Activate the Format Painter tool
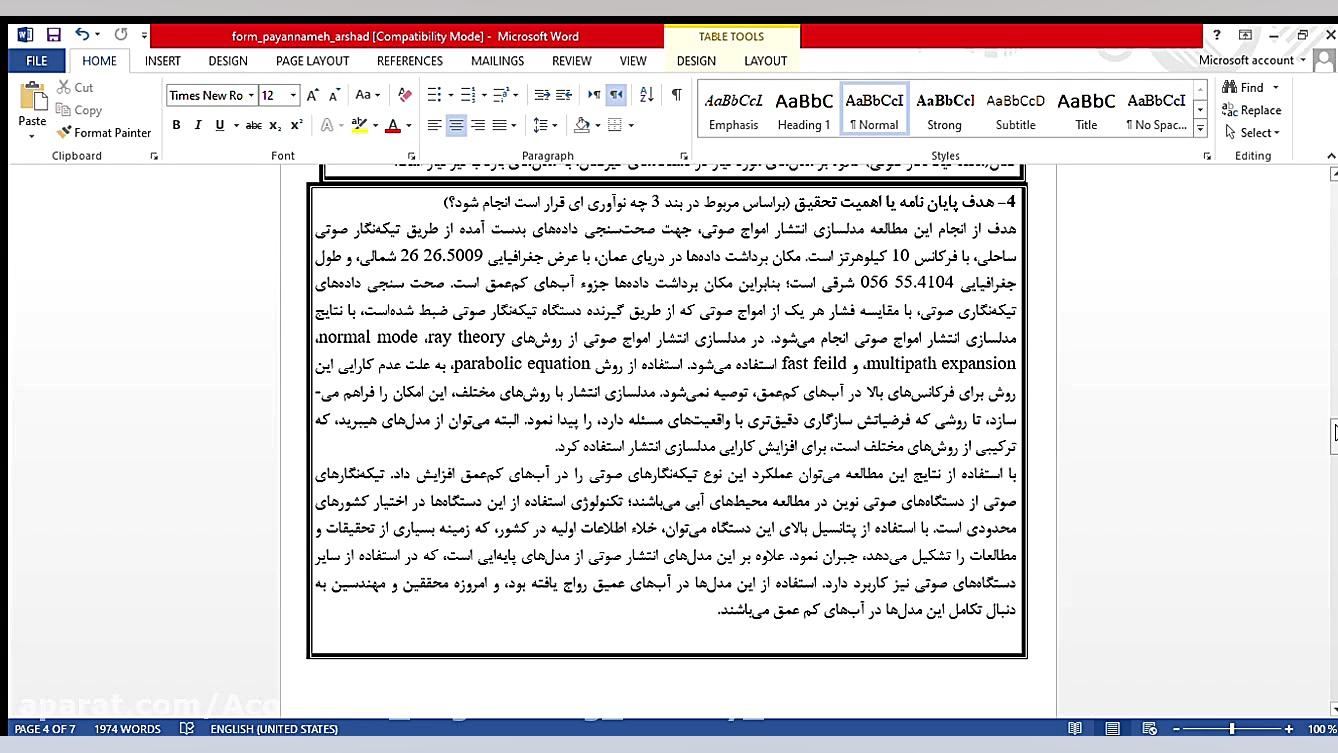The width and height of the screenshot is (1338, 753). click(x=103, y=132)
